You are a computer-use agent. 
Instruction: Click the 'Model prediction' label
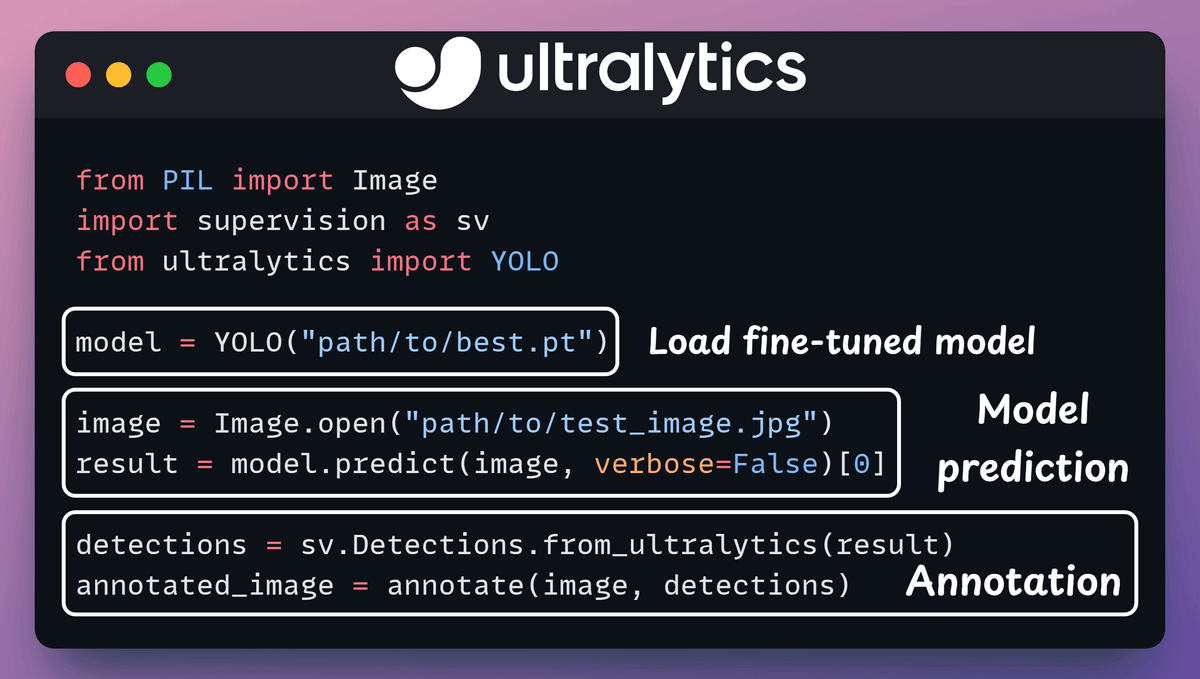click(x=1033, y=438)
